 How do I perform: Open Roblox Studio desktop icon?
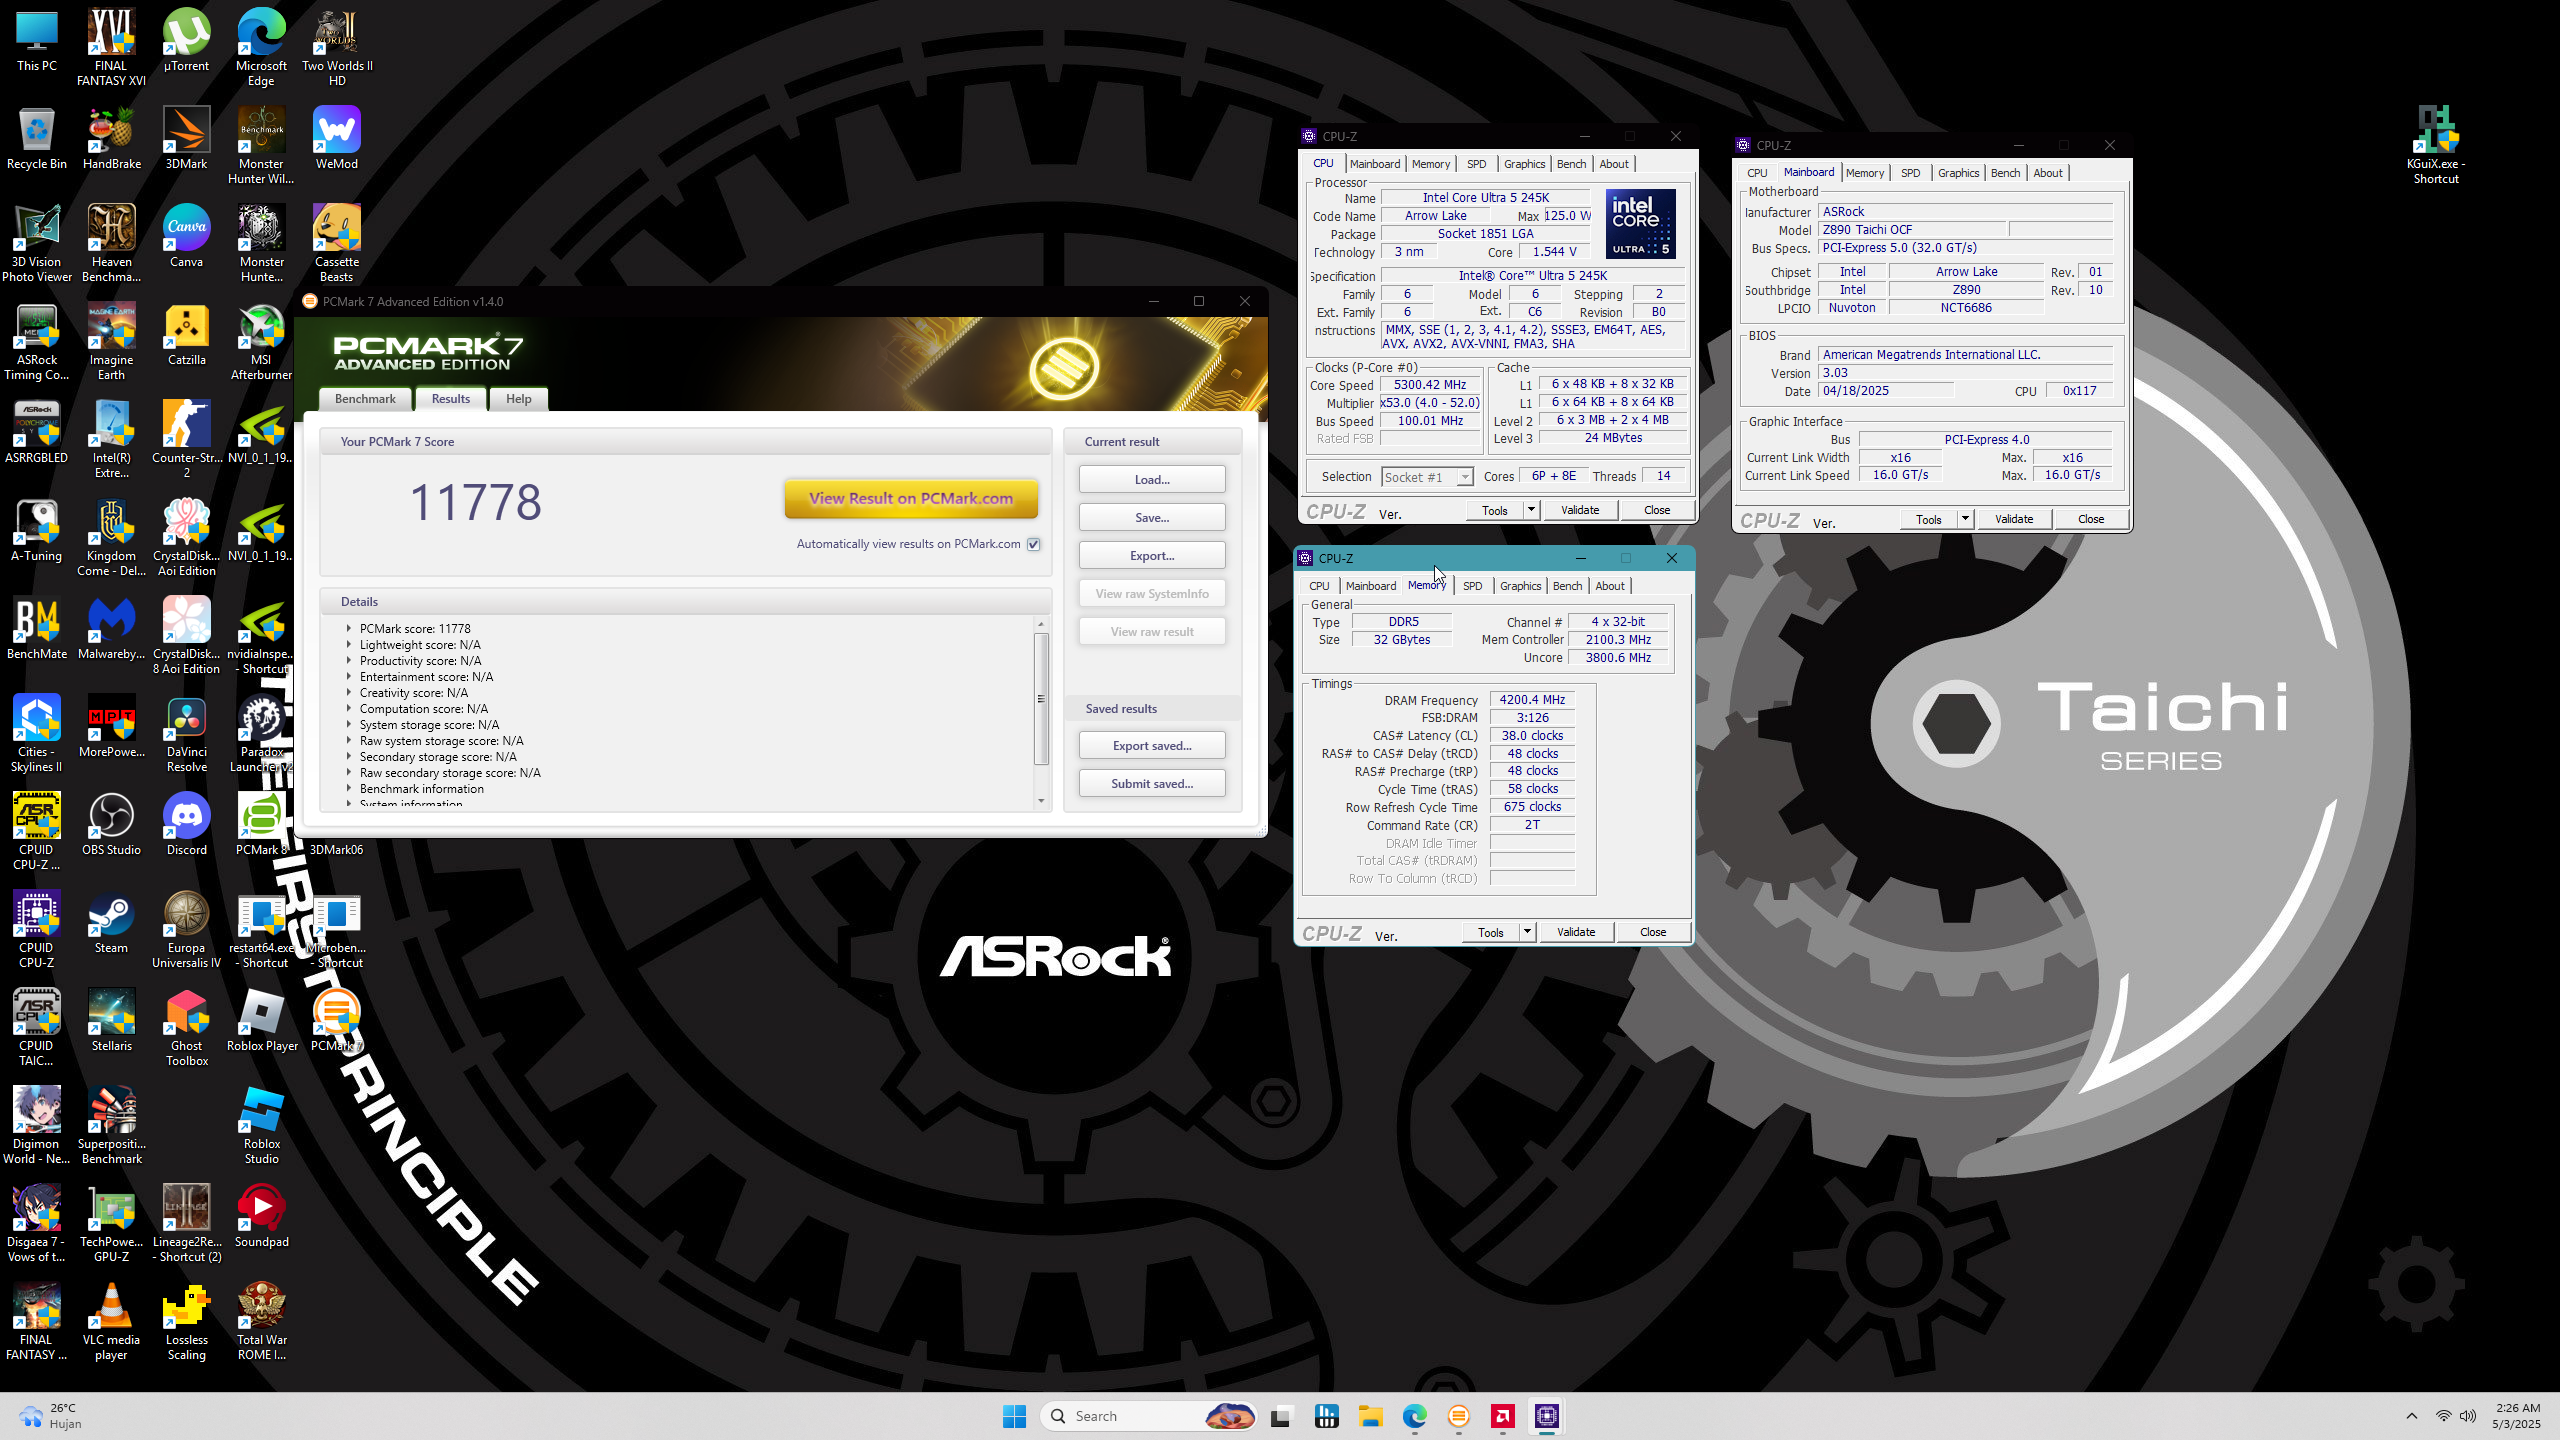261,1126
